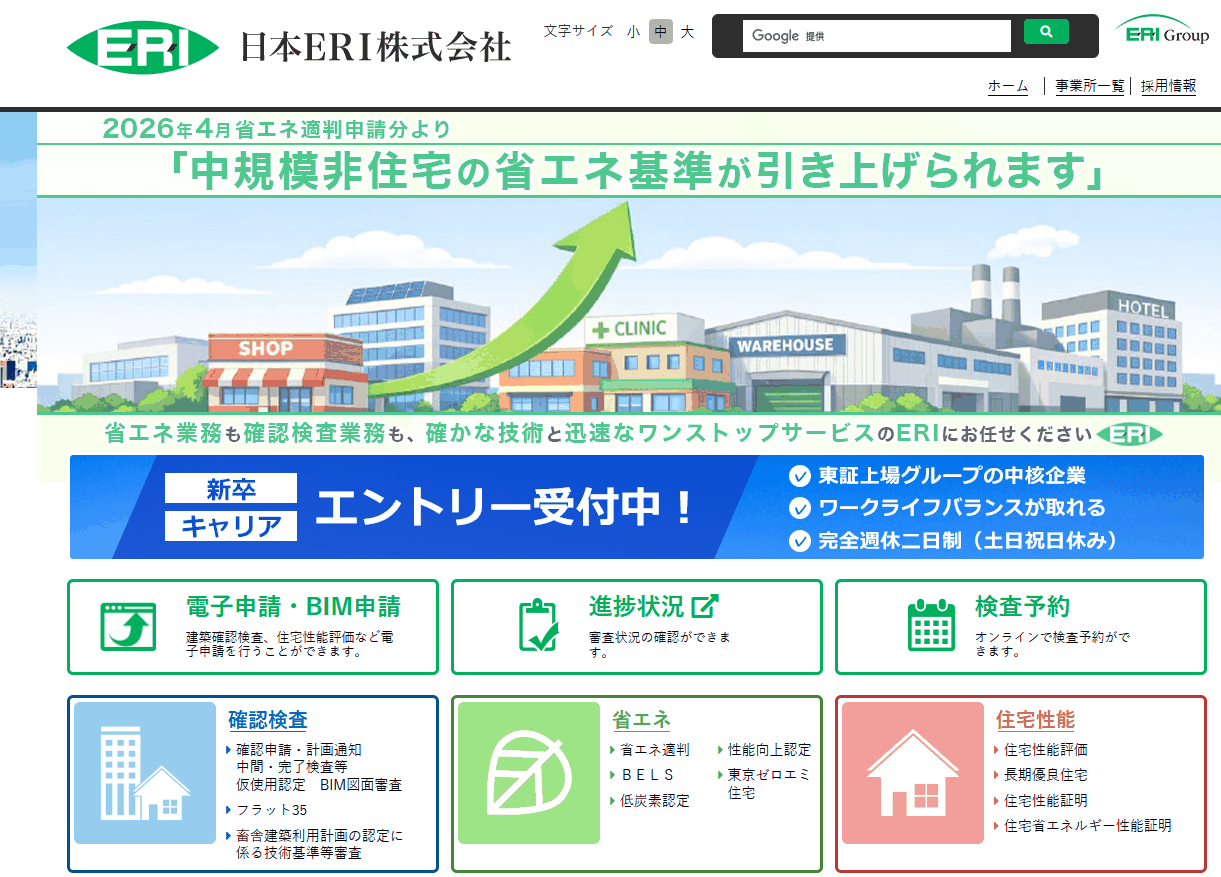This screenshot has height=877, width=1221.
Task: Click the 住宅性能 pink house icon
Action: 913,772
